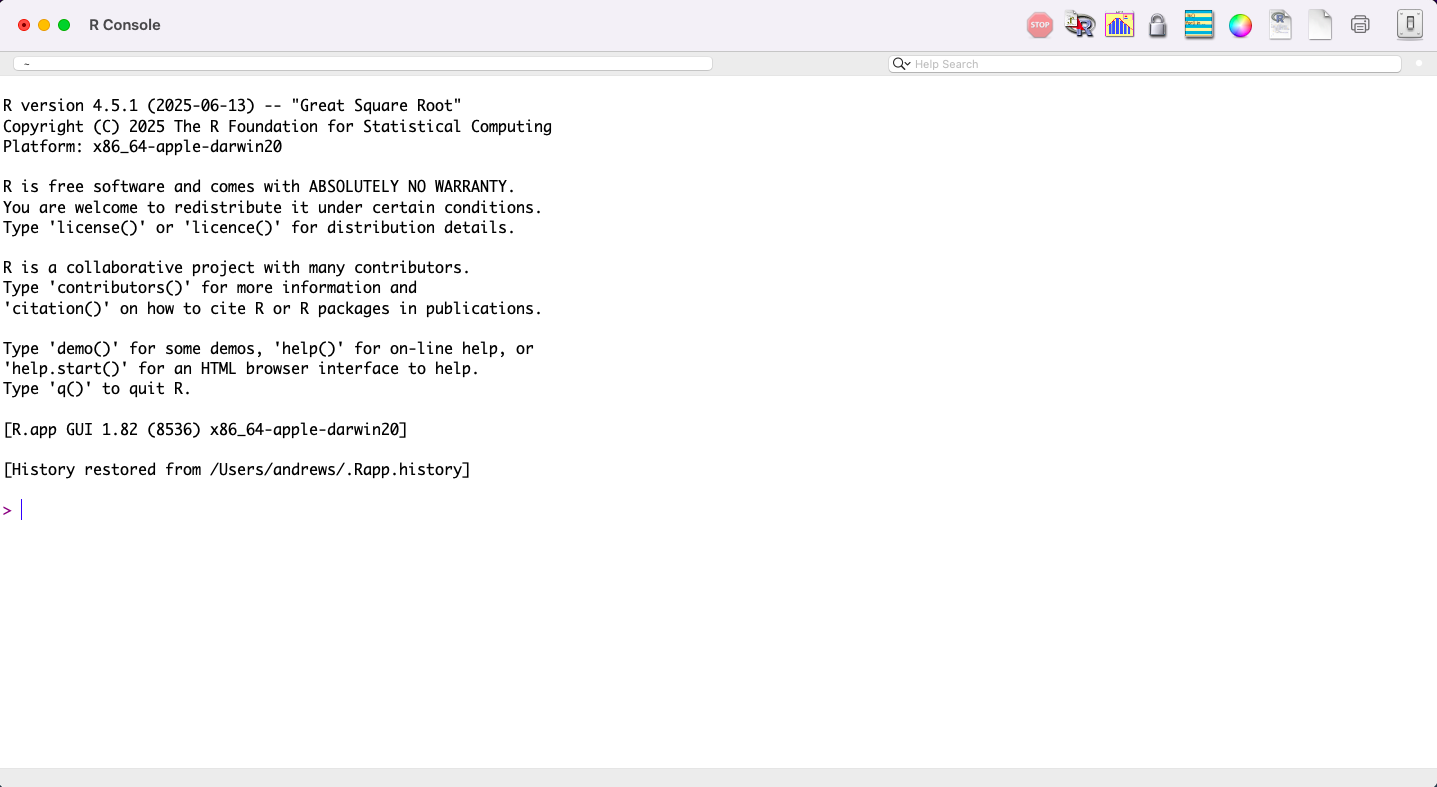Open an R document in the editor
The image size is (1437, 787).
click(x=1280, y=25)
